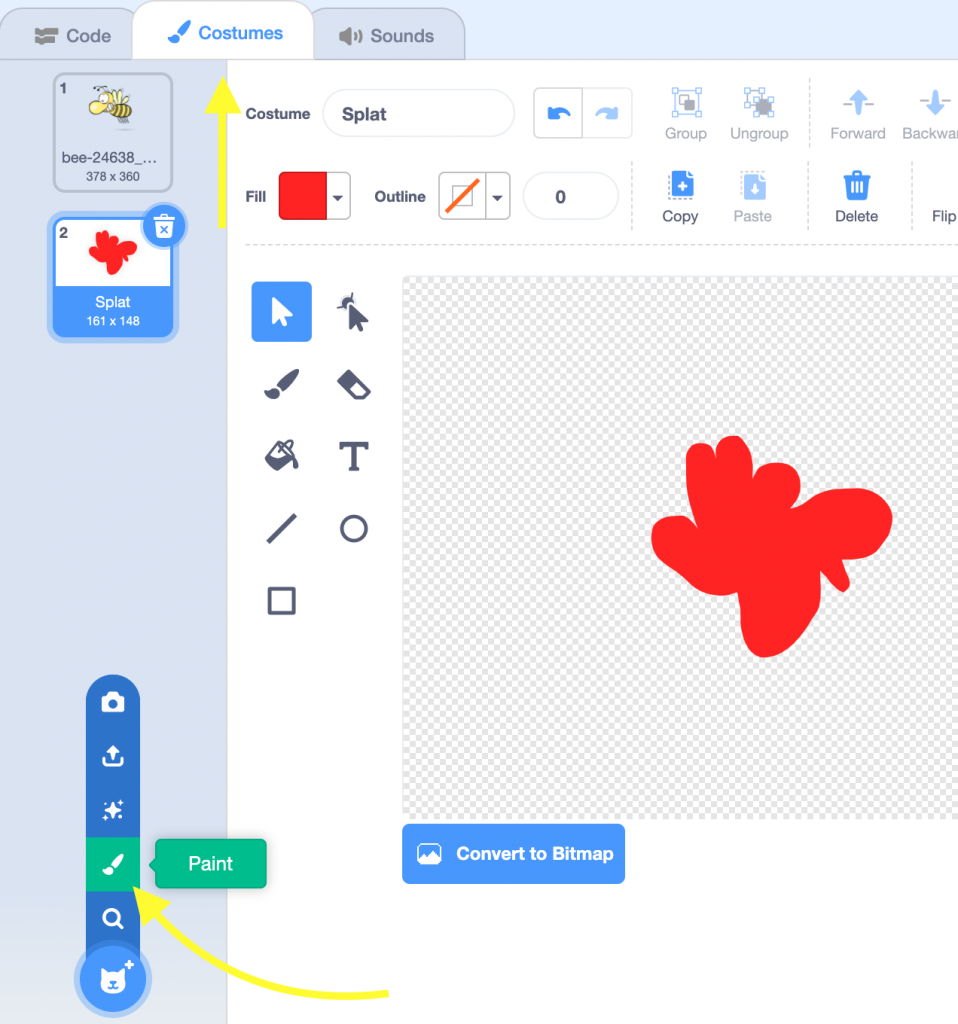Click the undo arrow button
Screen dimensions: 958x1024
point(558,114)
